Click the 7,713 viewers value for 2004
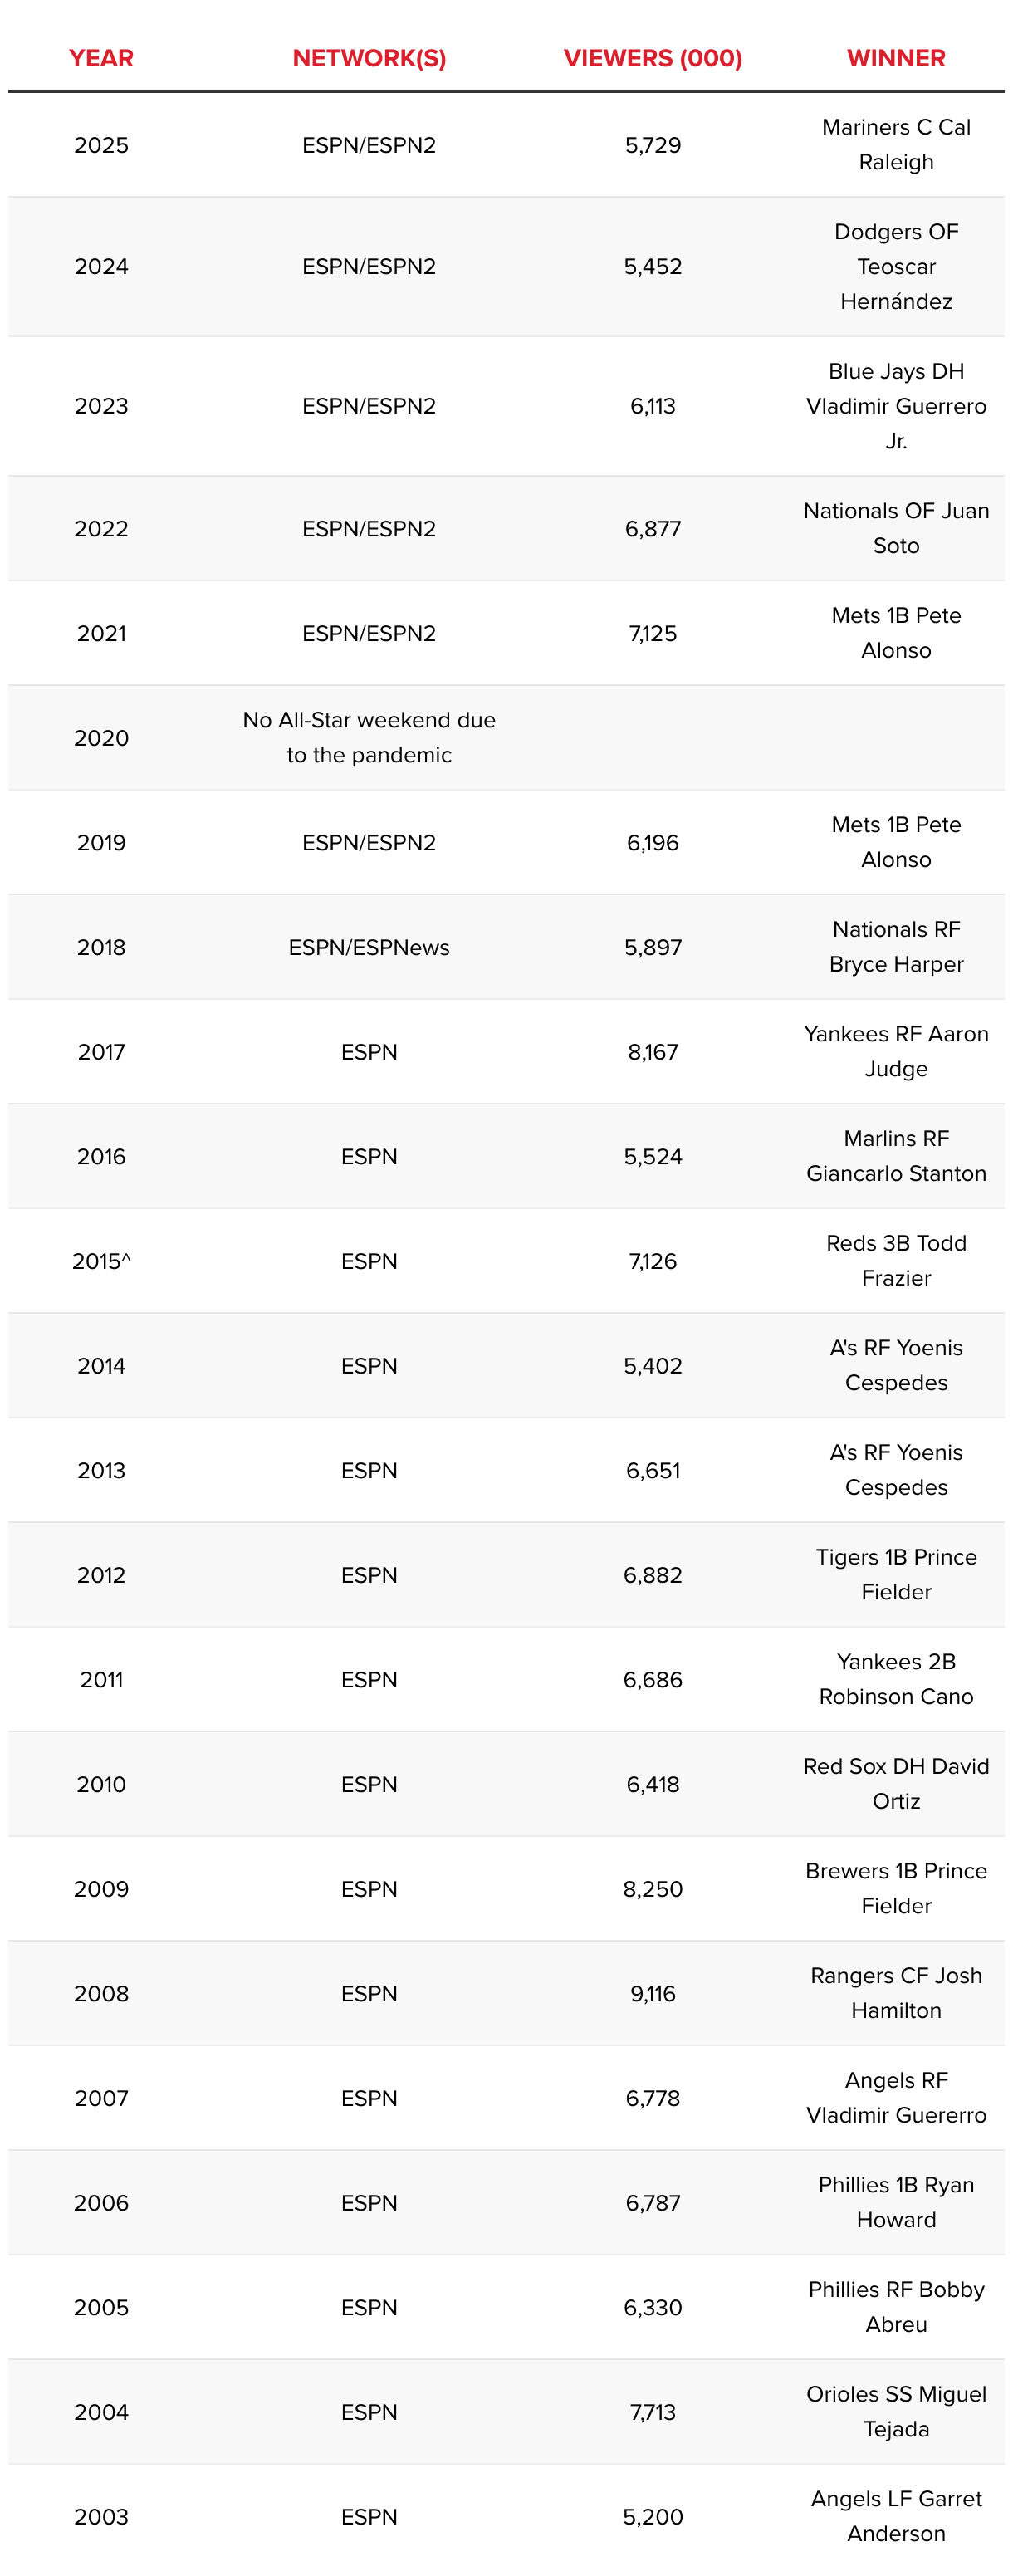The height and width of the screenshot is (2576, 1013). point(653,2412)
